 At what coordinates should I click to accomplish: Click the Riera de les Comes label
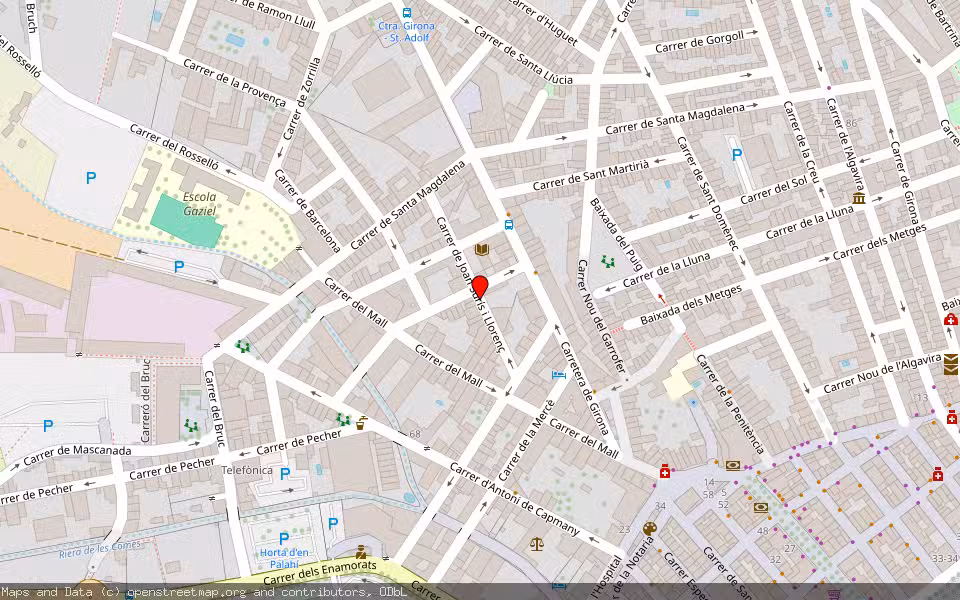[100, 548]
